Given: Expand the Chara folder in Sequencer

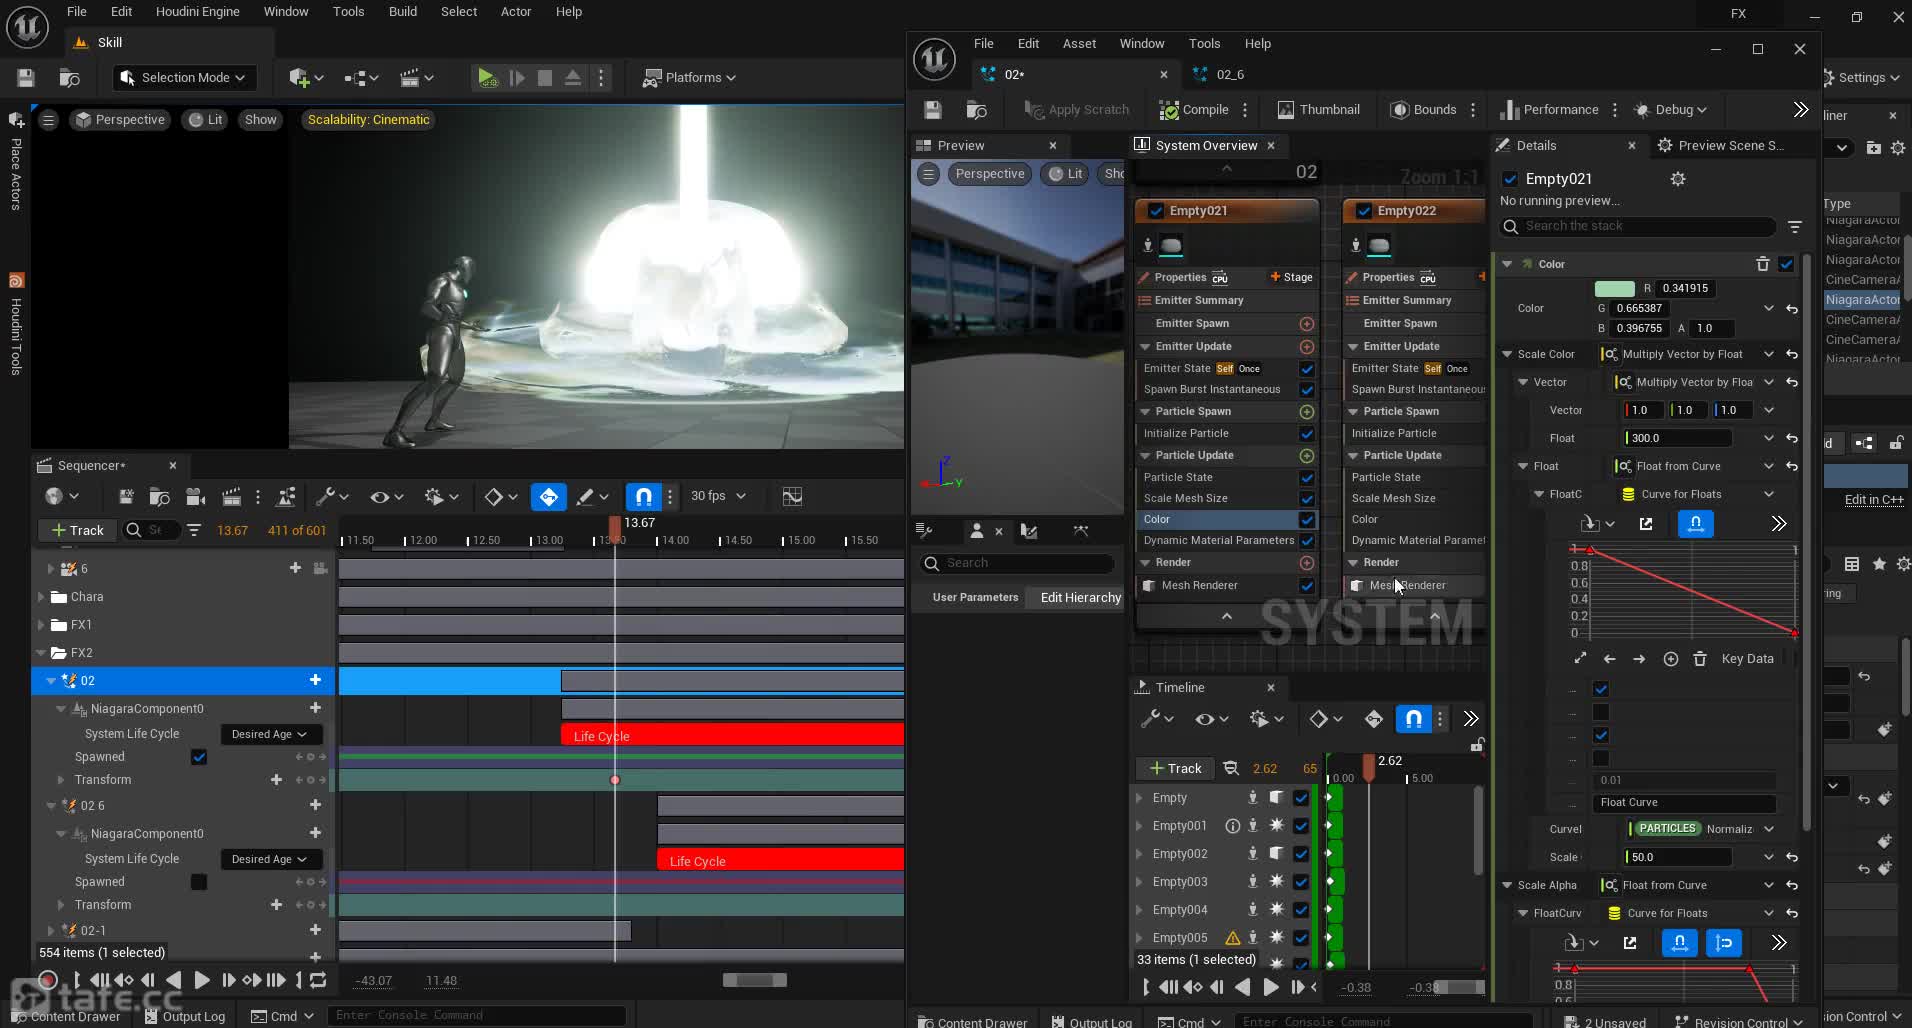Looking at the screenshot, I should (42, 597).
